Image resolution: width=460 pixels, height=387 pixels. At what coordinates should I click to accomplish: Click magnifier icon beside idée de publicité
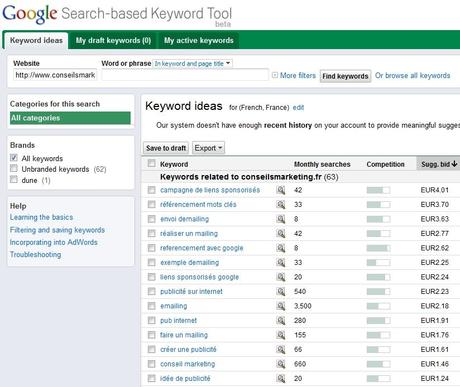(x=281, y=378)
